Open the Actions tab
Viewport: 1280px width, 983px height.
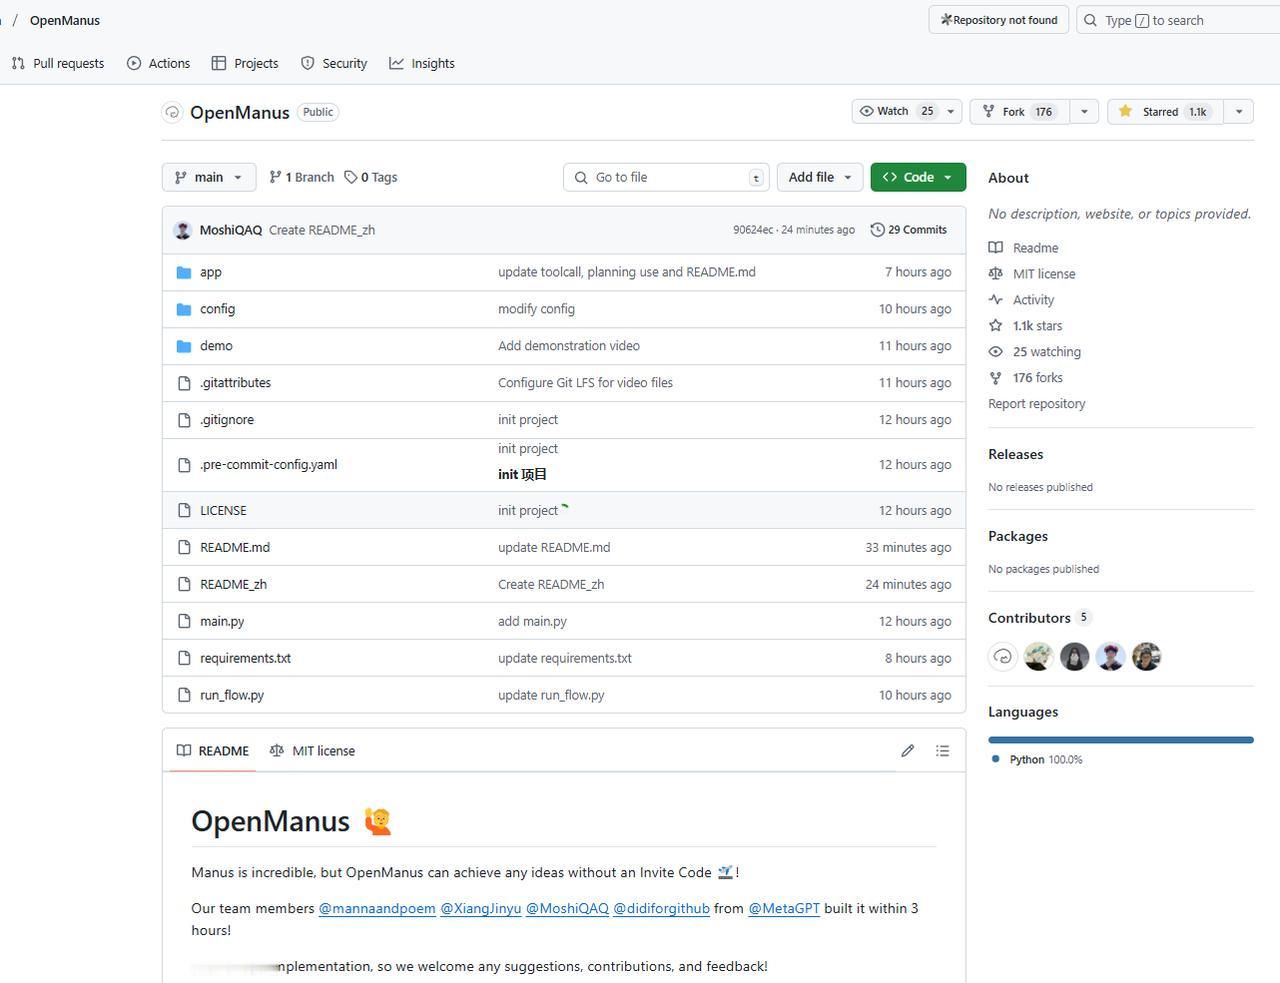tap(159, 63)
